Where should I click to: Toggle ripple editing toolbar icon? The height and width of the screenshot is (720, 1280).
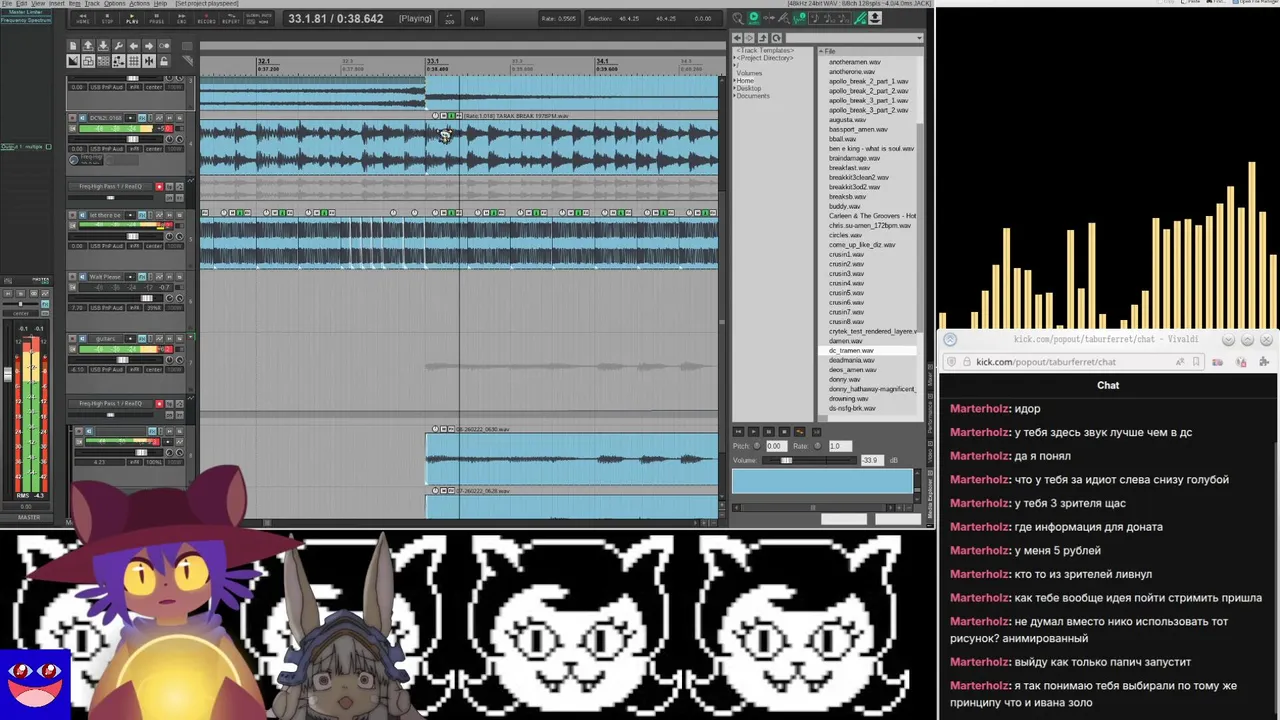tap(103, 61)
